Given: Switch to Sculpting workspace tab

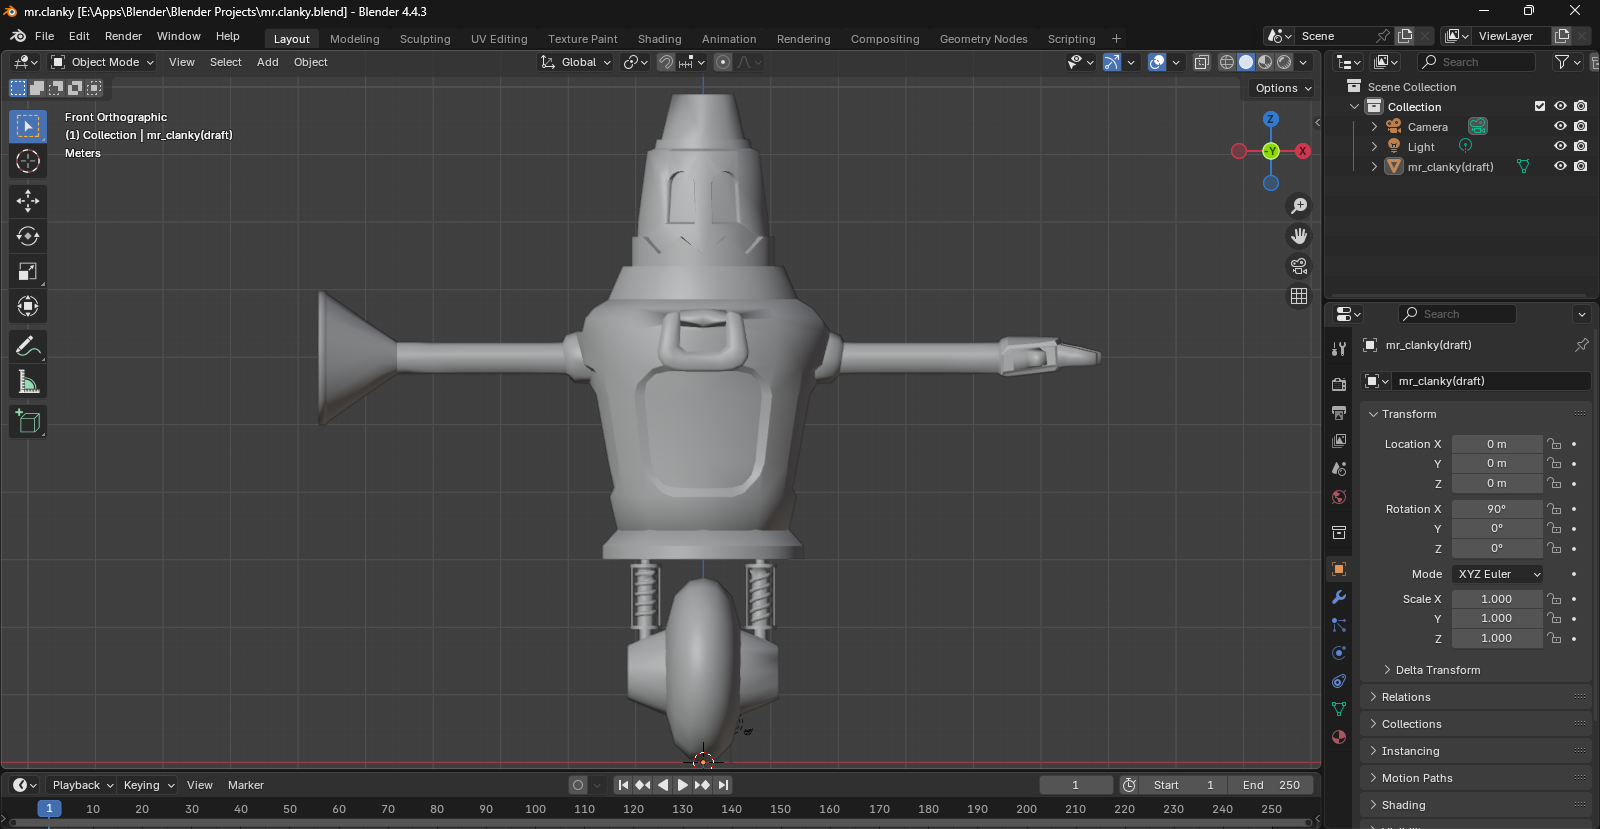Looking at the screenshot, I should click(x=425, y=39).
